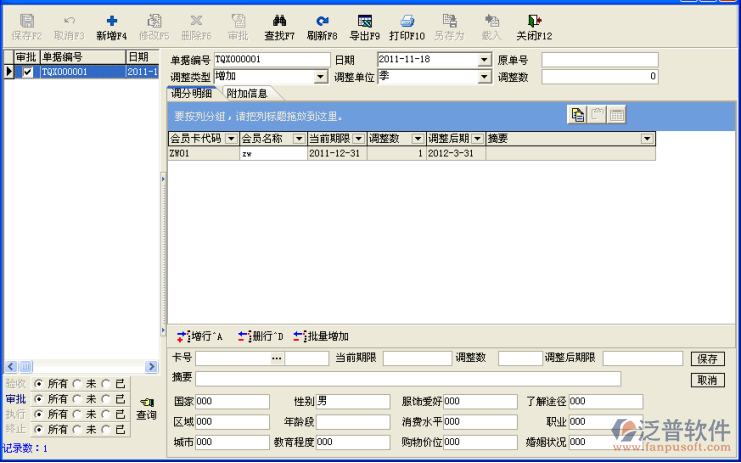
Task: Click the left list horizontal scrollbar
Action: (x=80, y=367)
